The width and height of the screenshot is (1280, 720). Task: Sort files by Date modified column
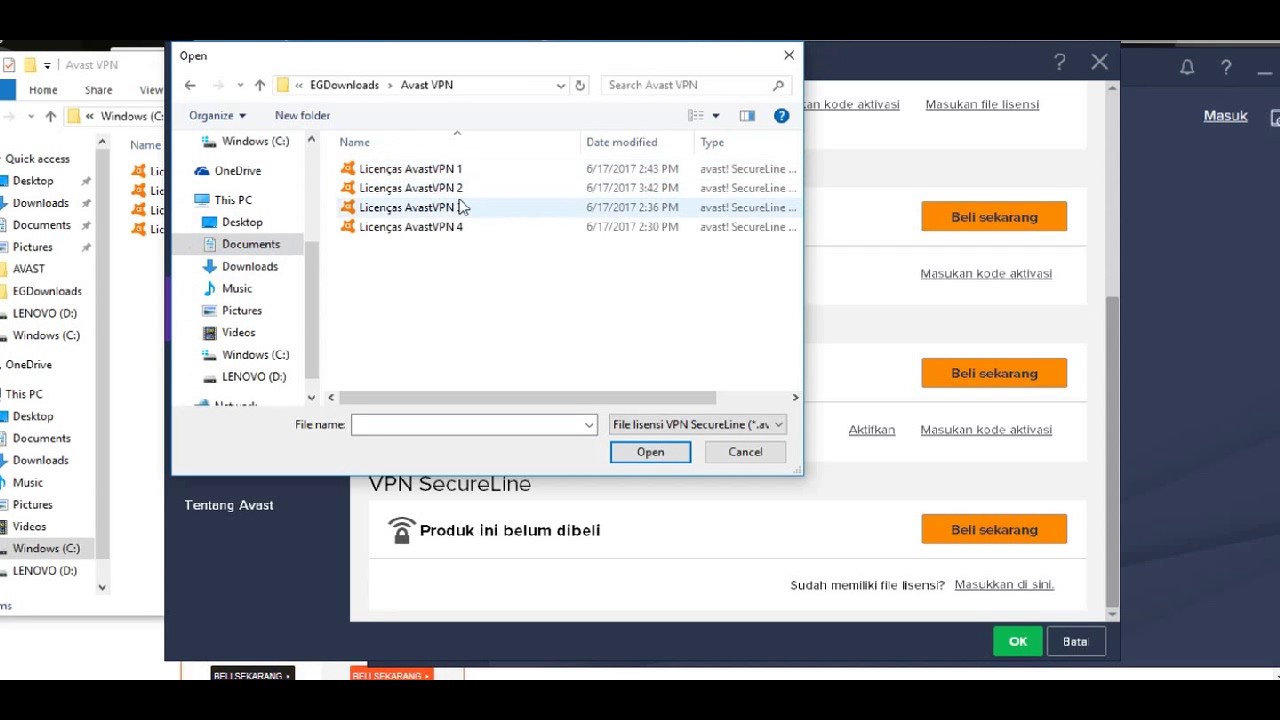point(622,142)
